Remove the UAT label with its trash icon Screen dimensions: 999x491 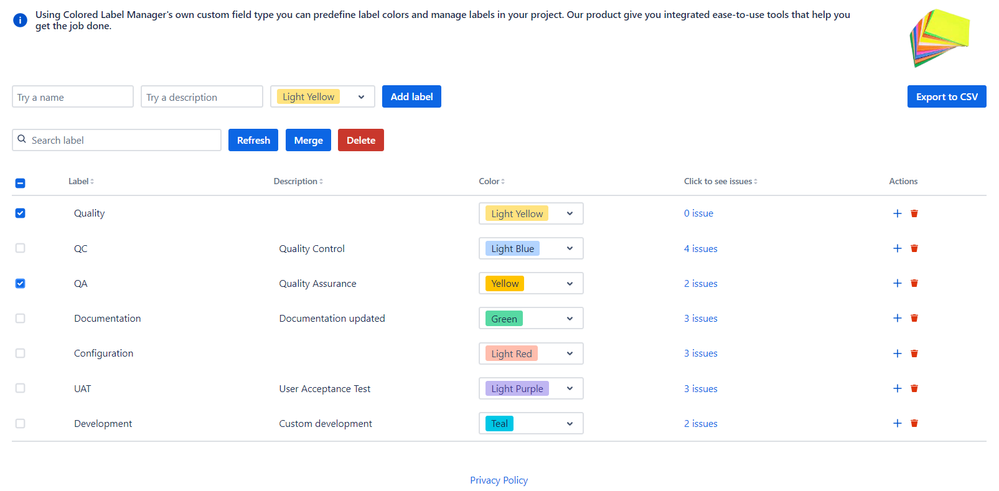pyautogui.click(x=914, y=388)
